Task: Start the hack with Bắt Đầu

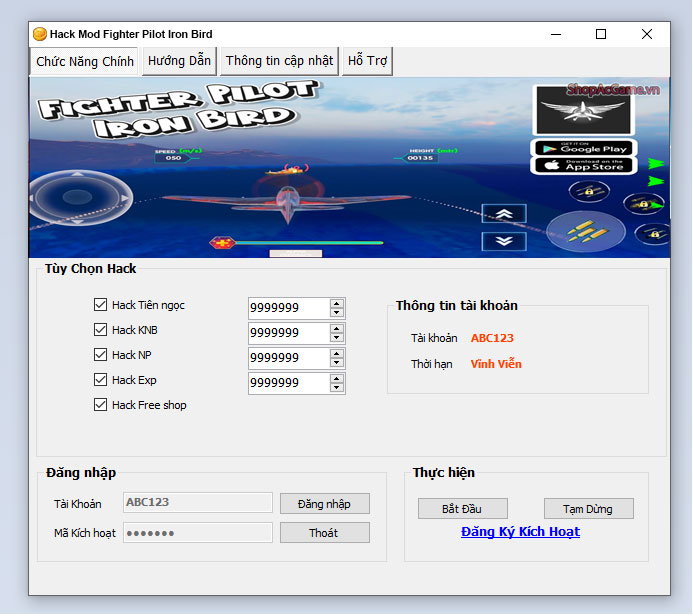Action: 463,509
